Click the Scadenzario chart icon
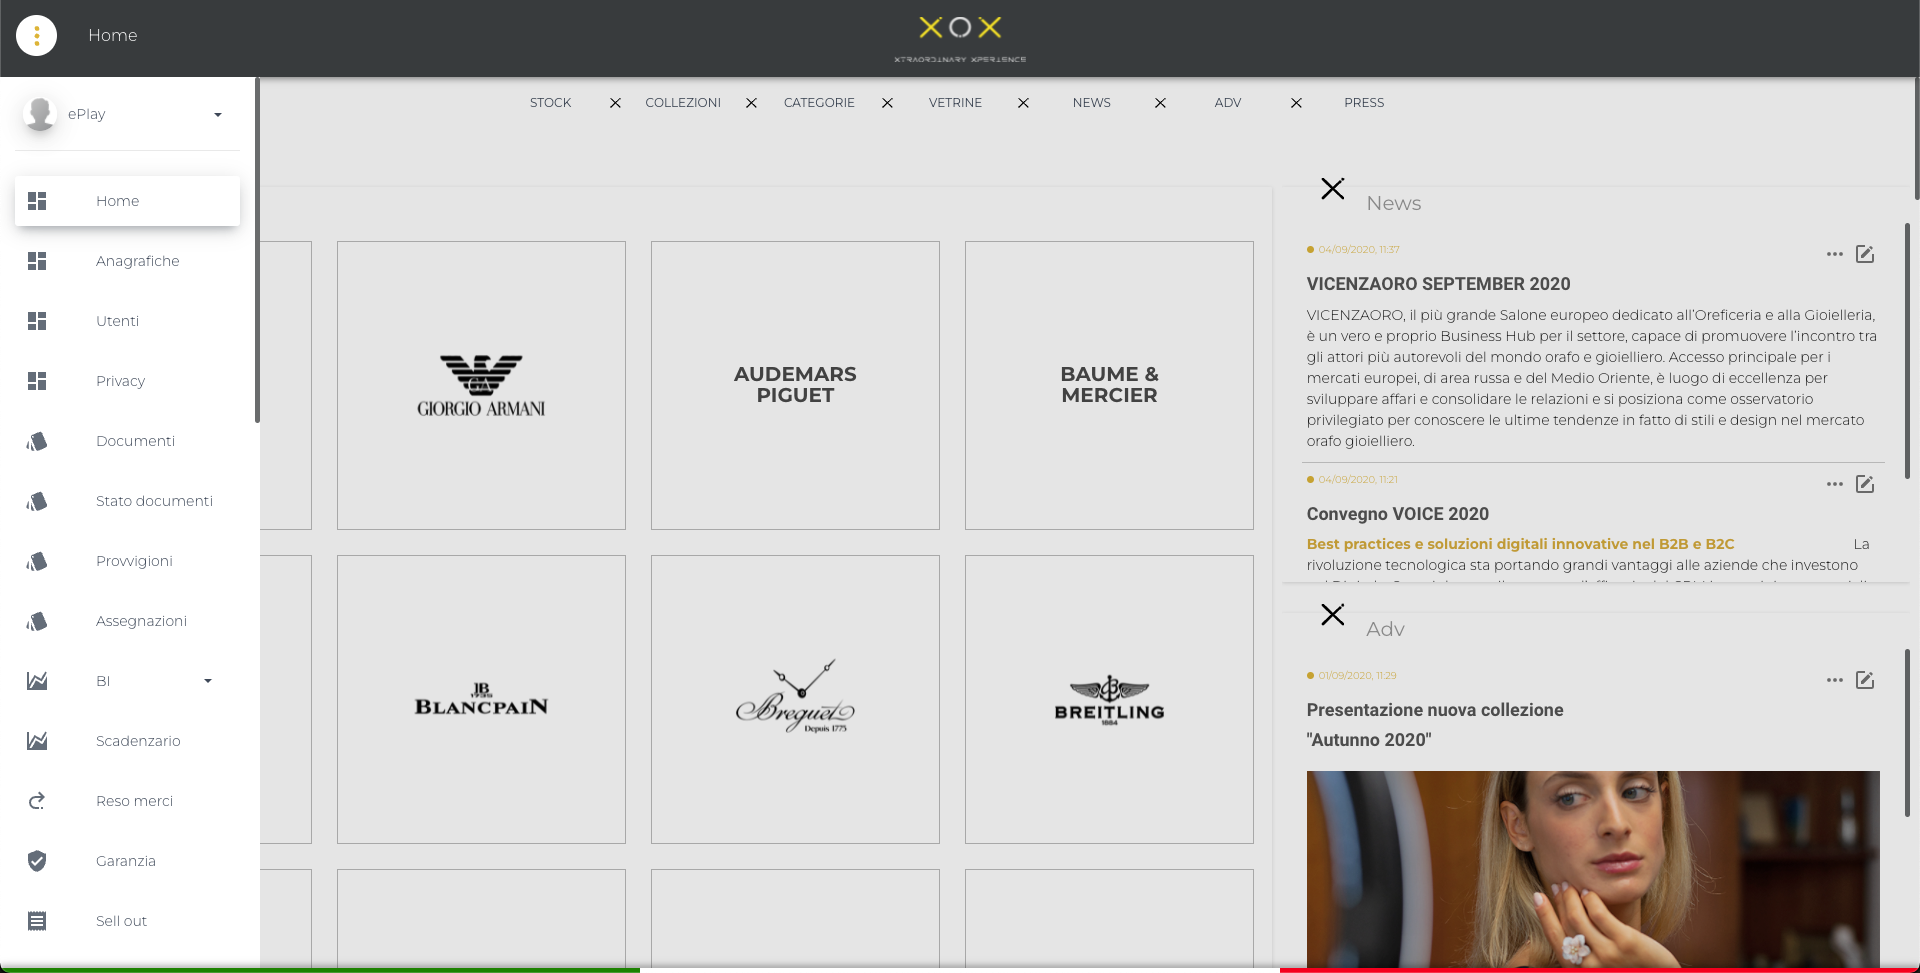Image resolution: width=1920 pixels, height=973 pixels. [x=37, y=741]
